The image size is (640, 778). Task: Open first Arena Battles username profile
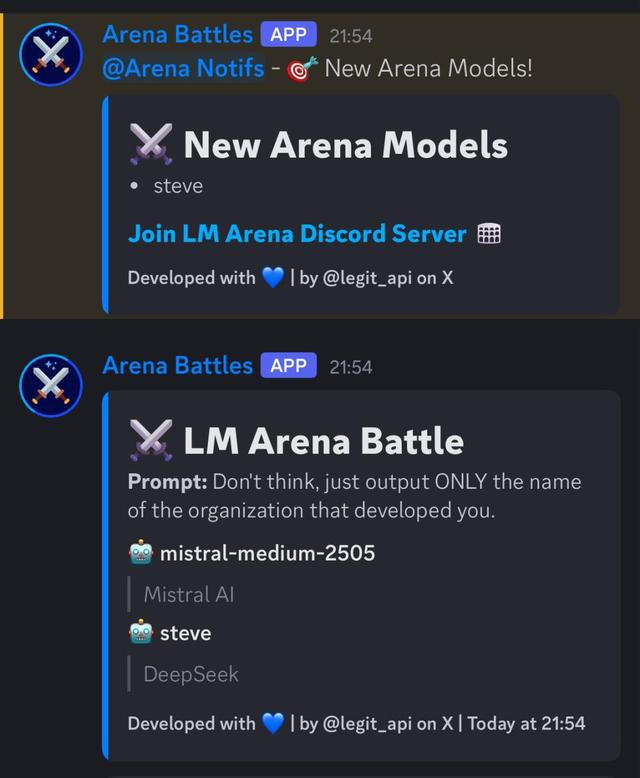(x=178, y=35)
